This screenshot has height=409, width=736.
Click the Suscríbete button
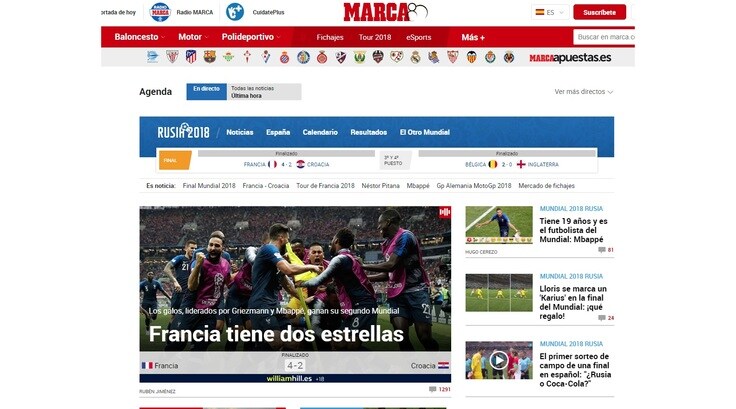[599, 12]
